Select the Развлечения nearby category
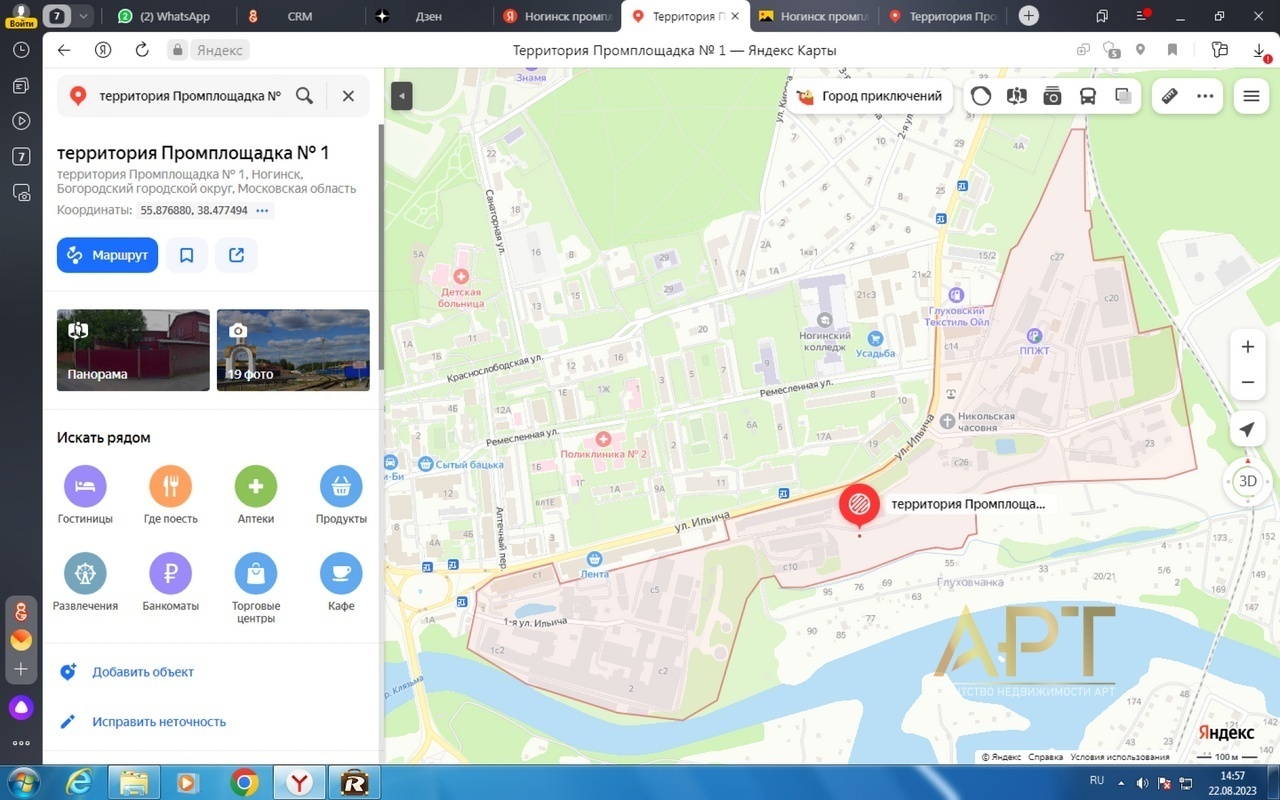This screenshot has width=1280, height=800. pos(85,582)
